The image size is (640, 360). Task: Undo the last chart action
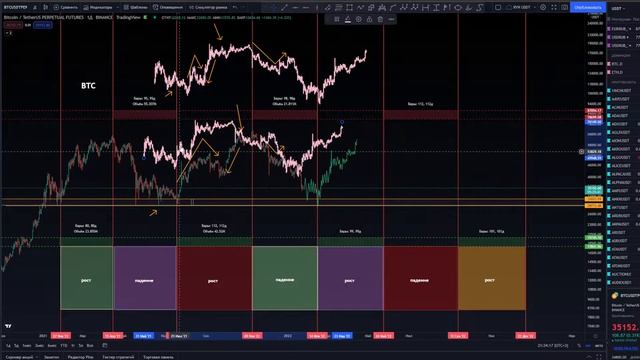[235, 7]
